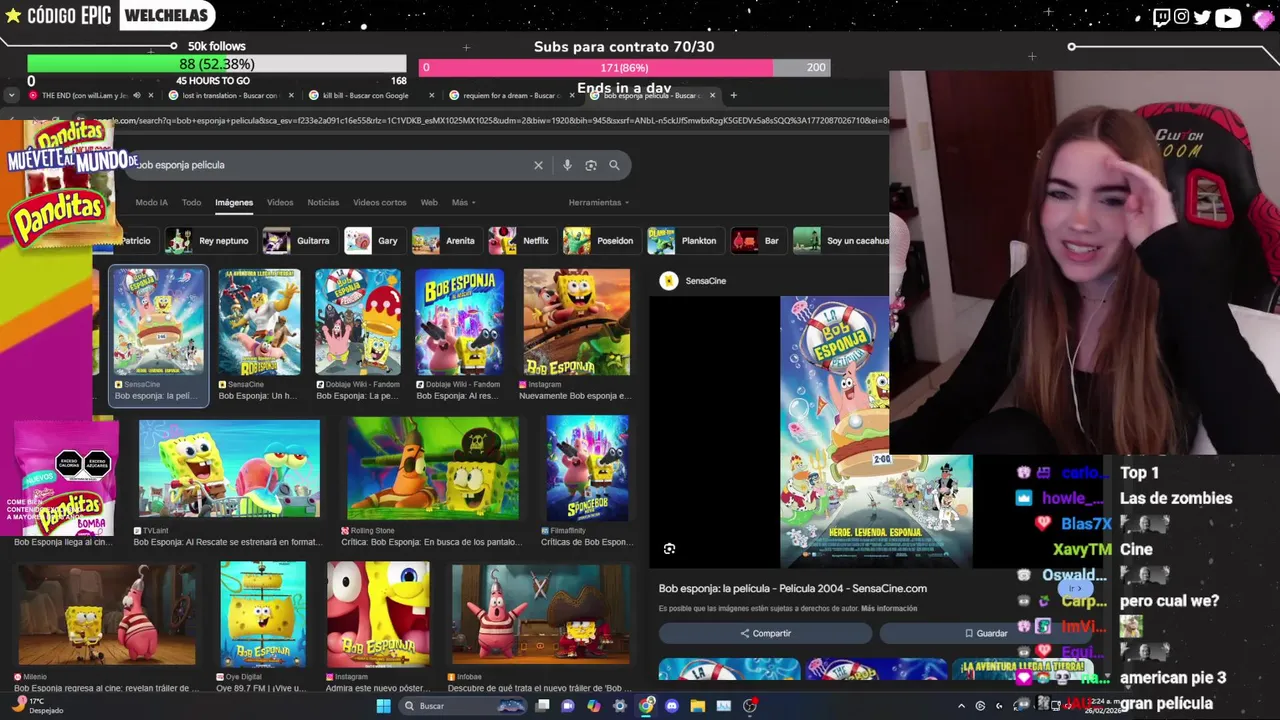Click the browser address bar URL
Image resolution: width=1280 pixels, height=720 pixels.
(x=490, y=121)
